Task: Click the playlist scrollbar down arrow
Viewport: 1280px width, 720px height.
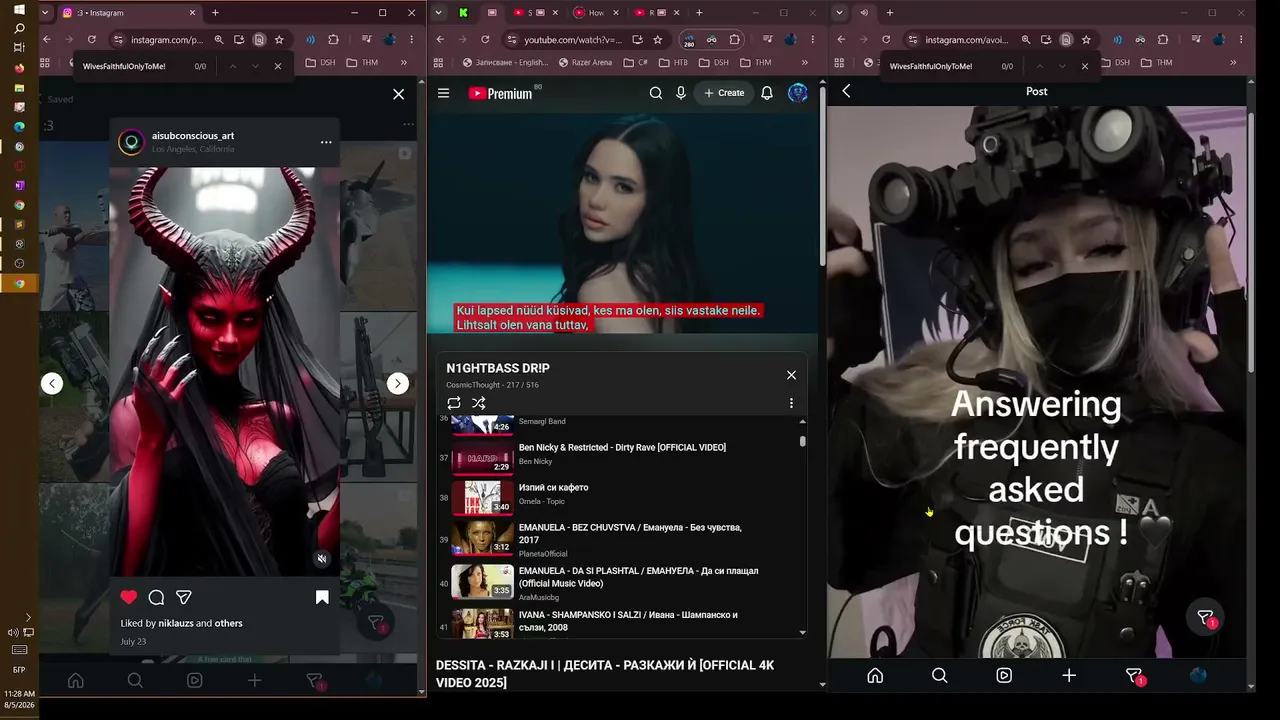Action: 802,633
